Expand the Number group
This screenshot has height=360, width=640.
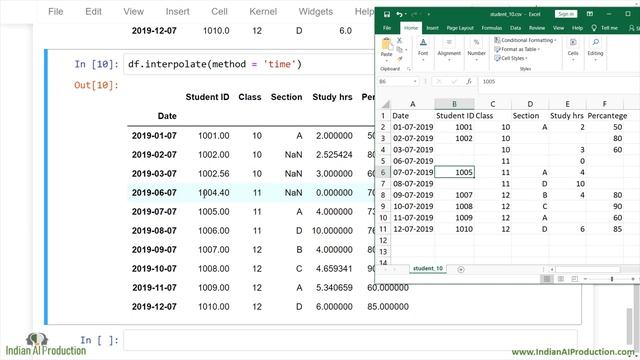click(x=476, y=49)
